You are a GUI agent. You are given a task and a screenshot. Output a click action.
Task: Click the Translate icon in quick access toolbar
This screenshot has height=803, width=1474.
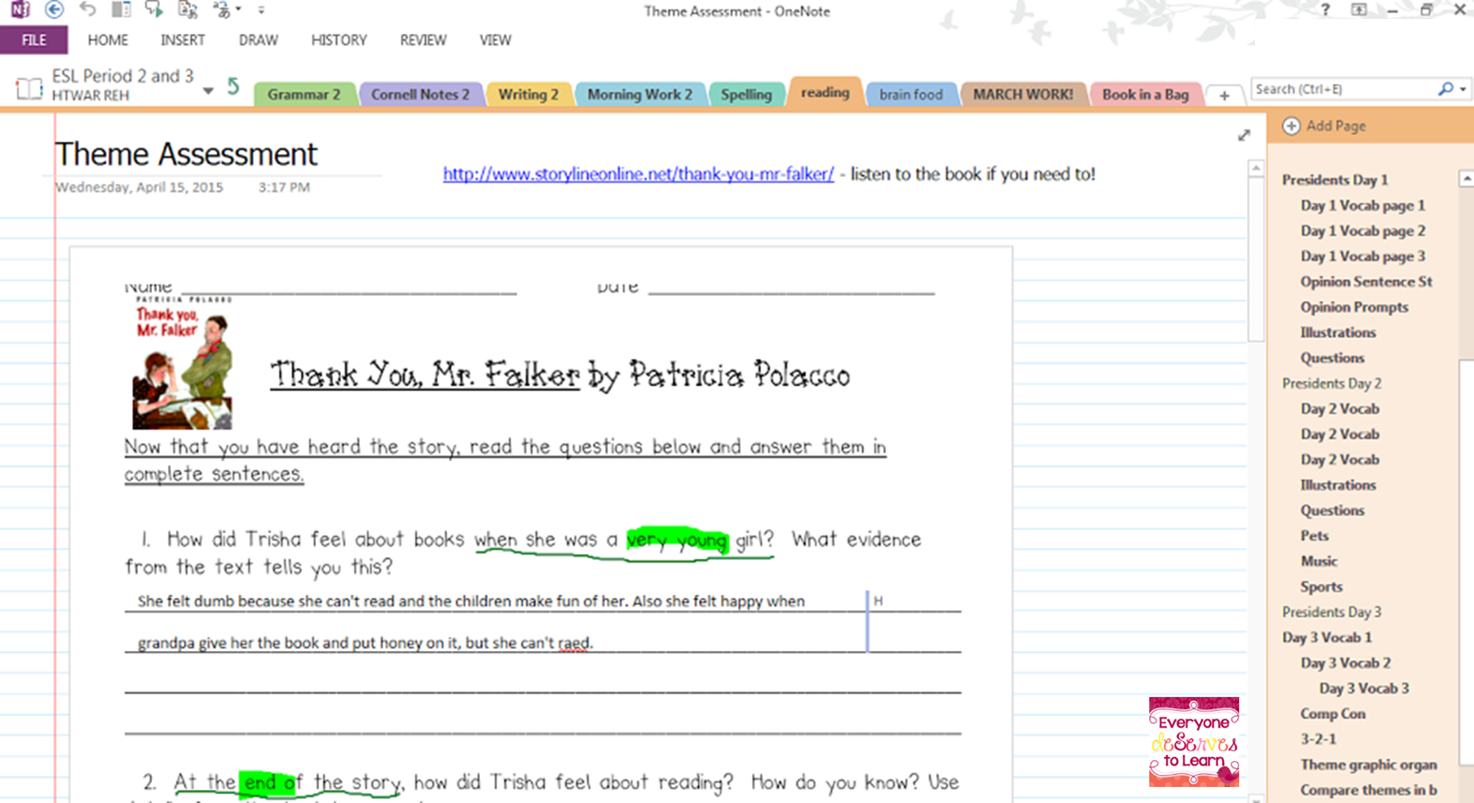(187, 10)
